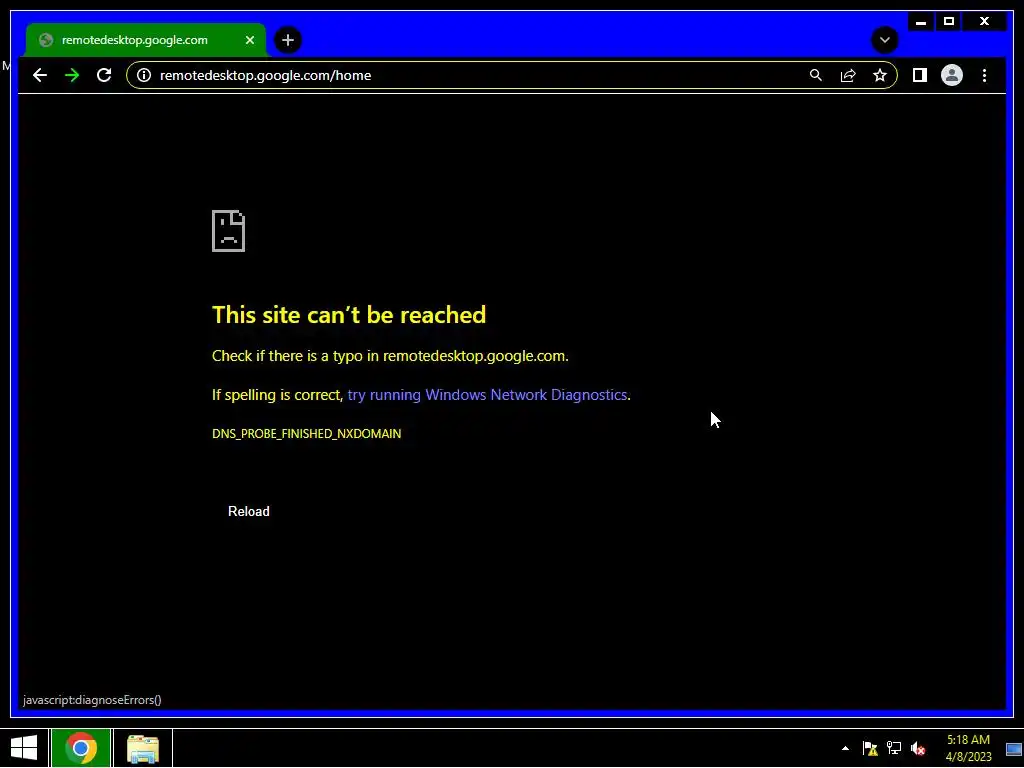Click the network status tray icon
This screenshot has height=768, width=1024.
coord(893,748)
